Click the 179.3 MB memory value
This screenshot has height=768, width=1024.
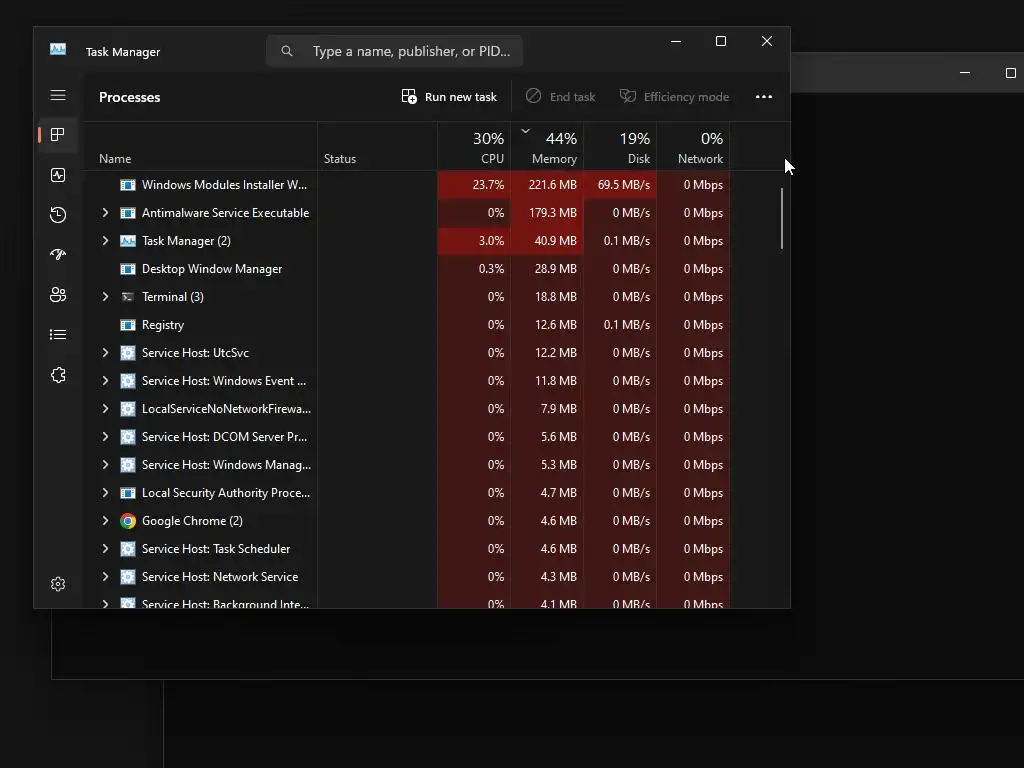pyautogui.click(x=552, y=213)
